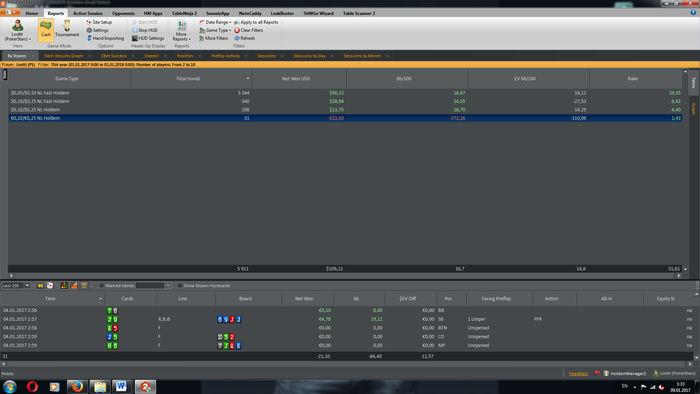
Task: Refresh the report
Action: [x=245, y=38]
